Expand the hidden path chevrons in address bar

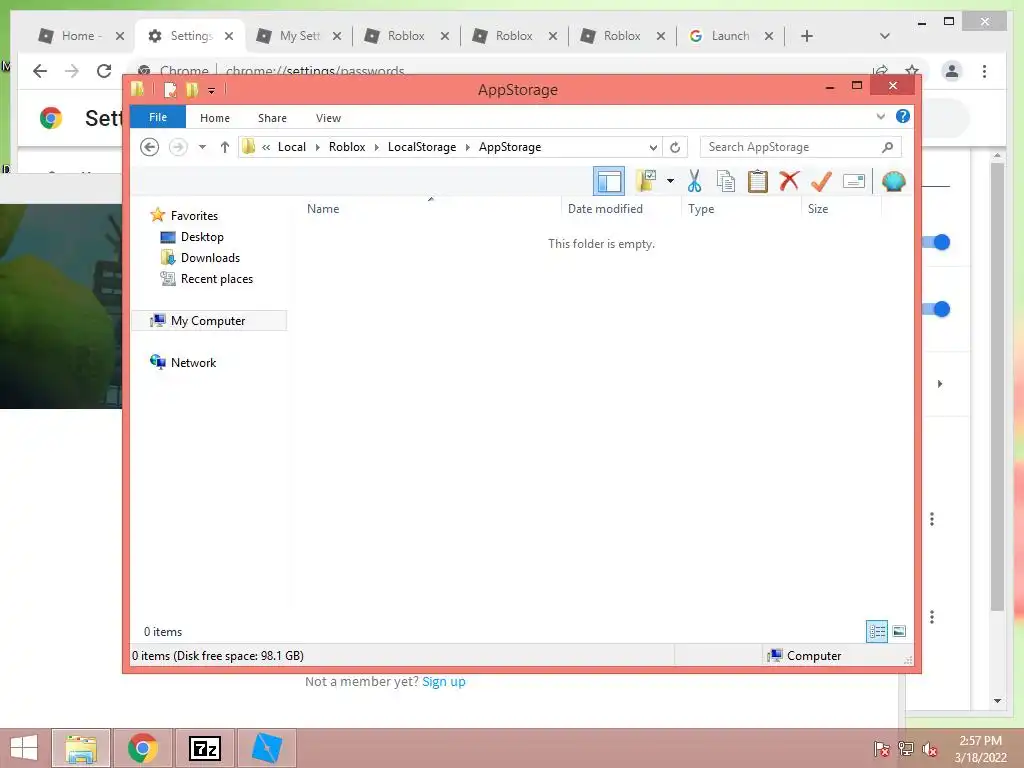[266, 148]
